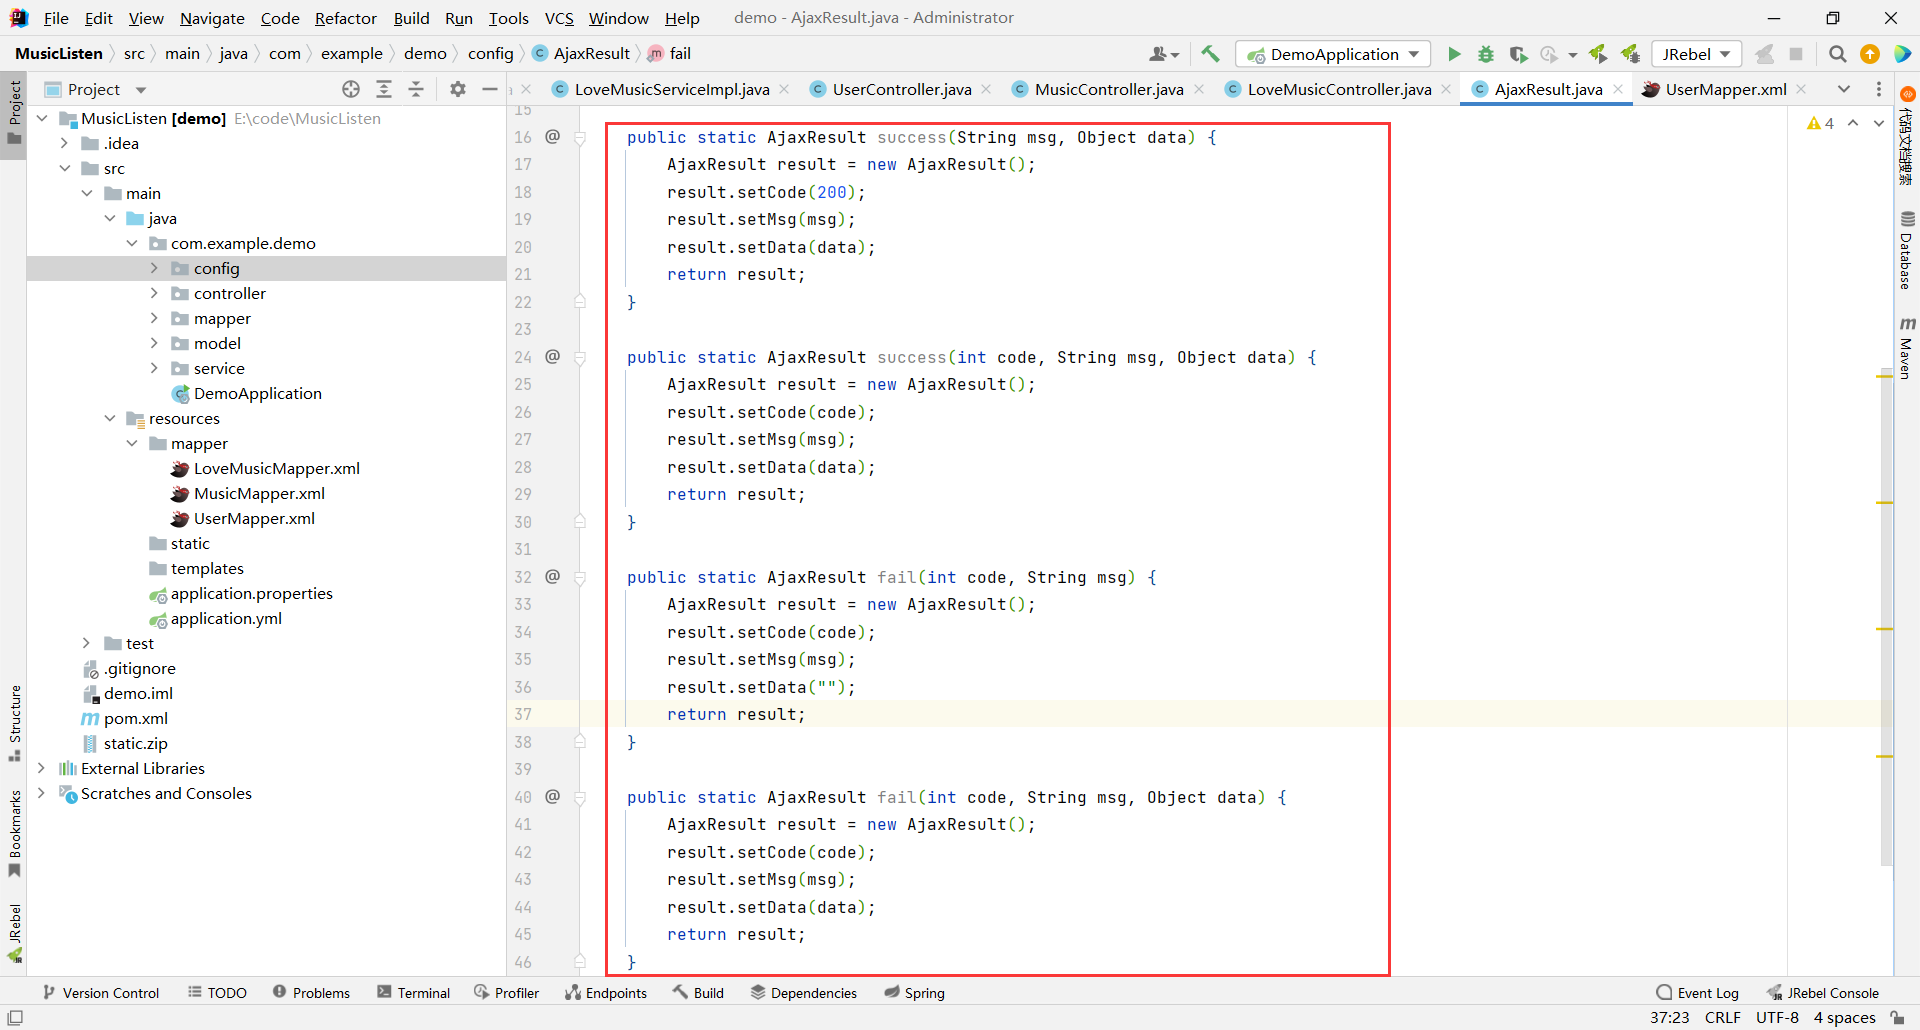Click the UTF-8 encoding status indicator

(1777, 1017)
